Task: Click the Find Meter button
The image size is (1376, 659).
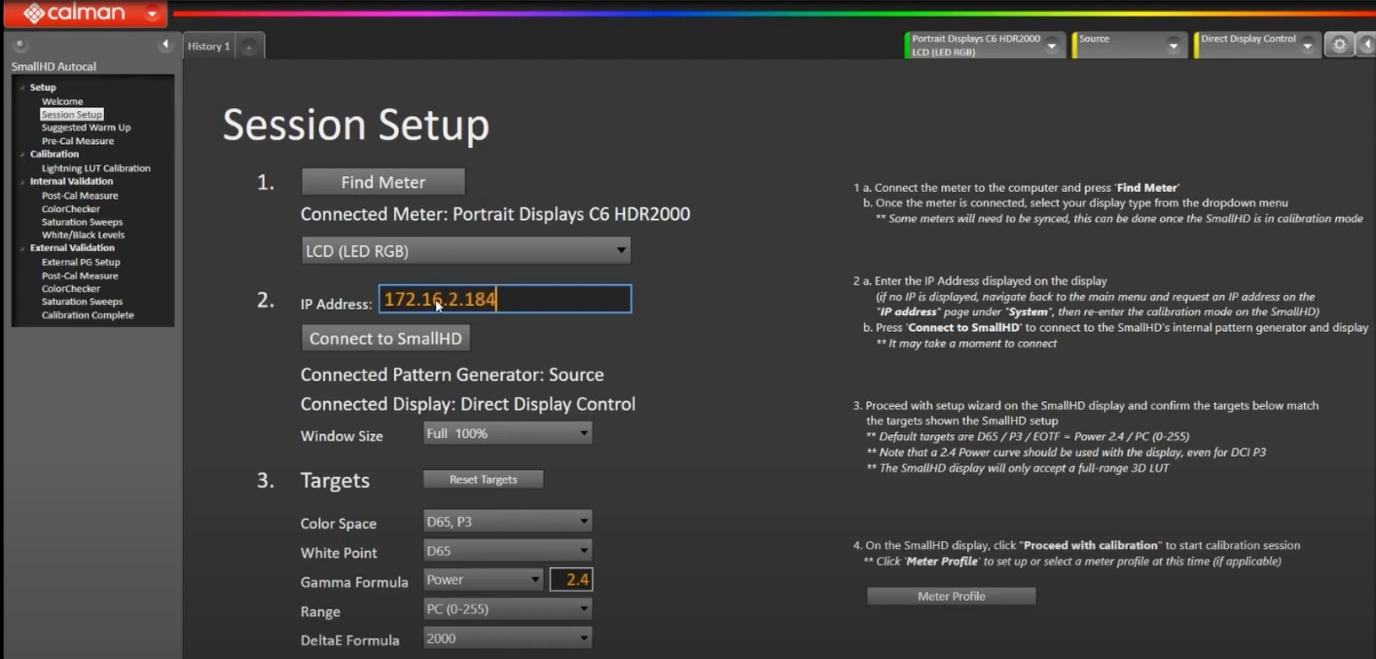Action: pos(383,182)
